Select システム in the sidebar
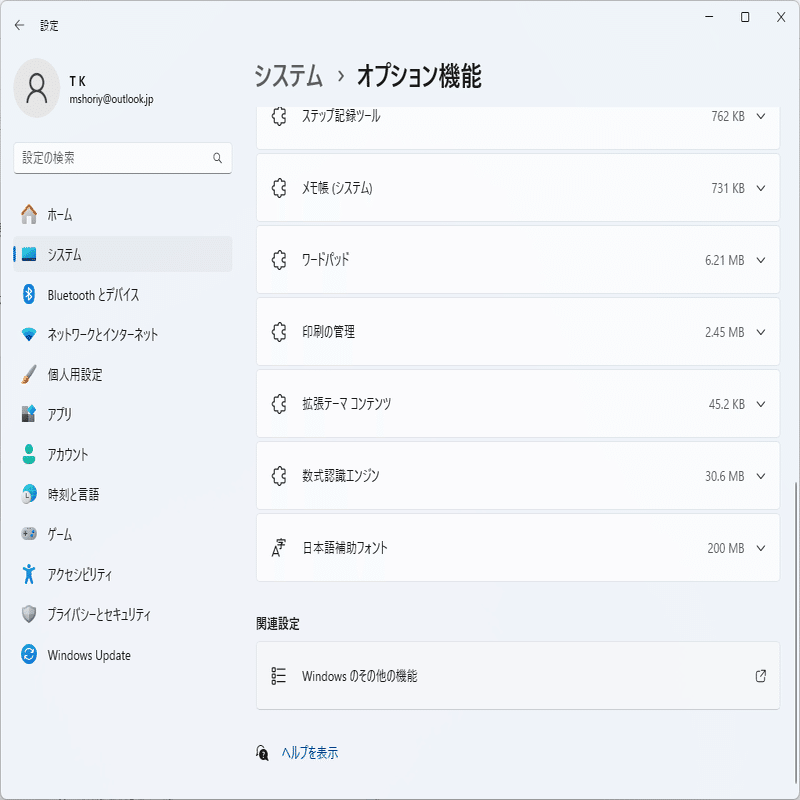 click(x=122, y=254)
